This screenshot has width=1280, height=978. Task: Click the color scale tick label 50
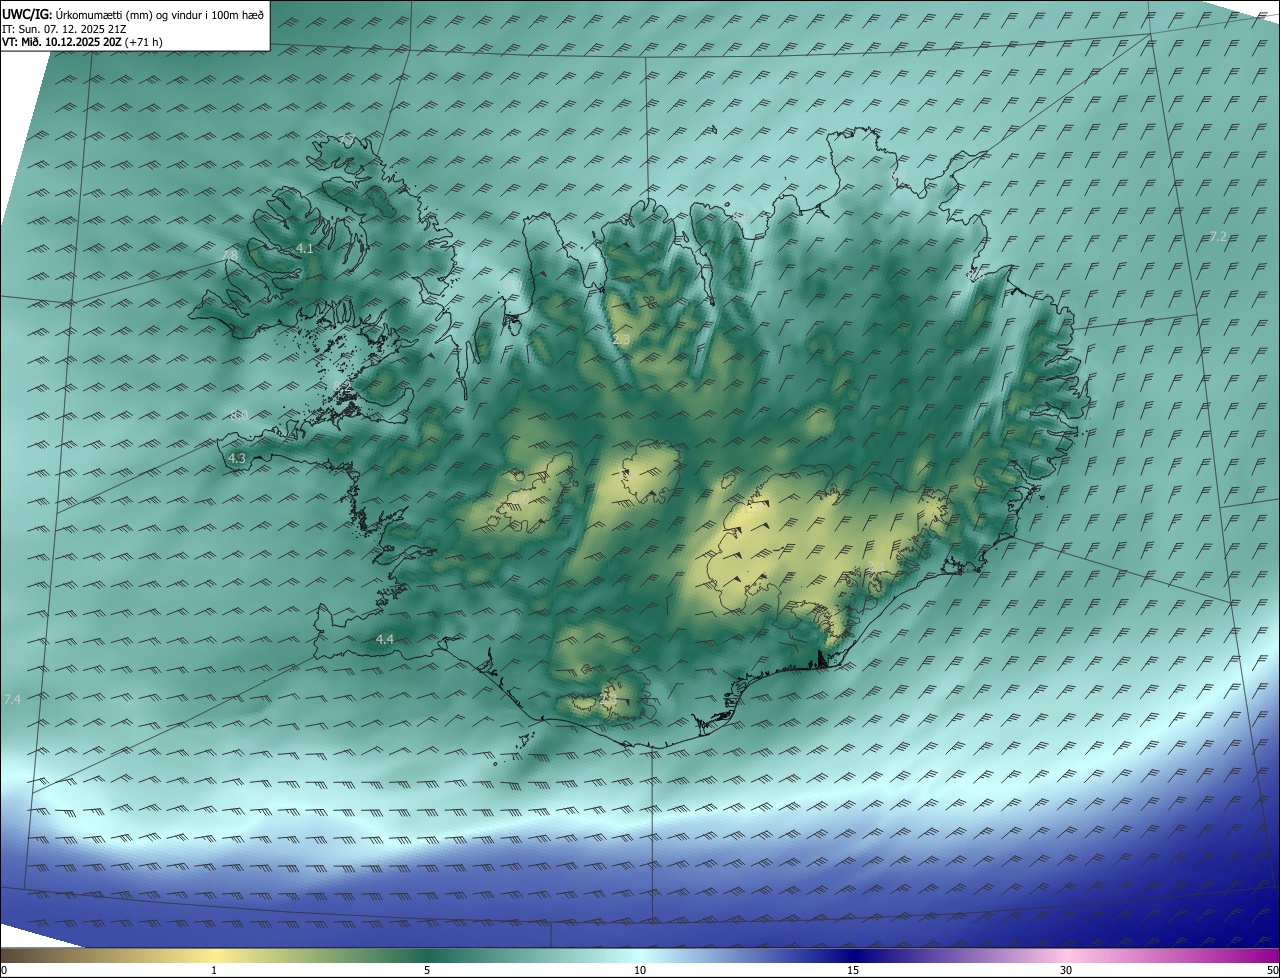tap(1272, 970)
